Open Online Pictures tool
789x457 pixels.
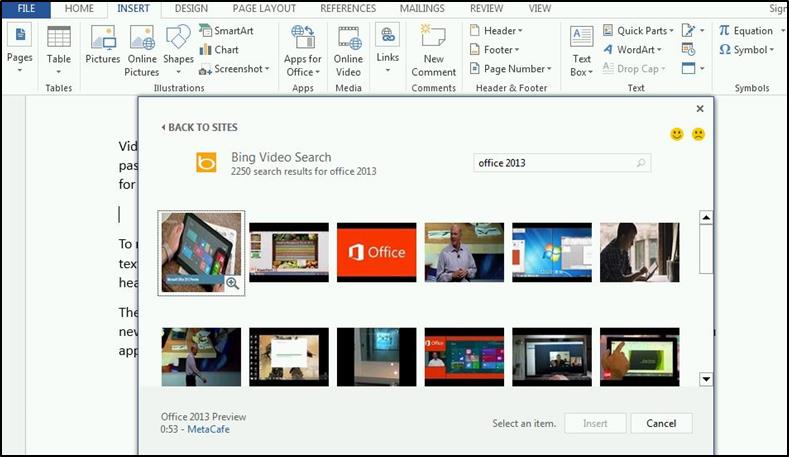click(142, 51)
